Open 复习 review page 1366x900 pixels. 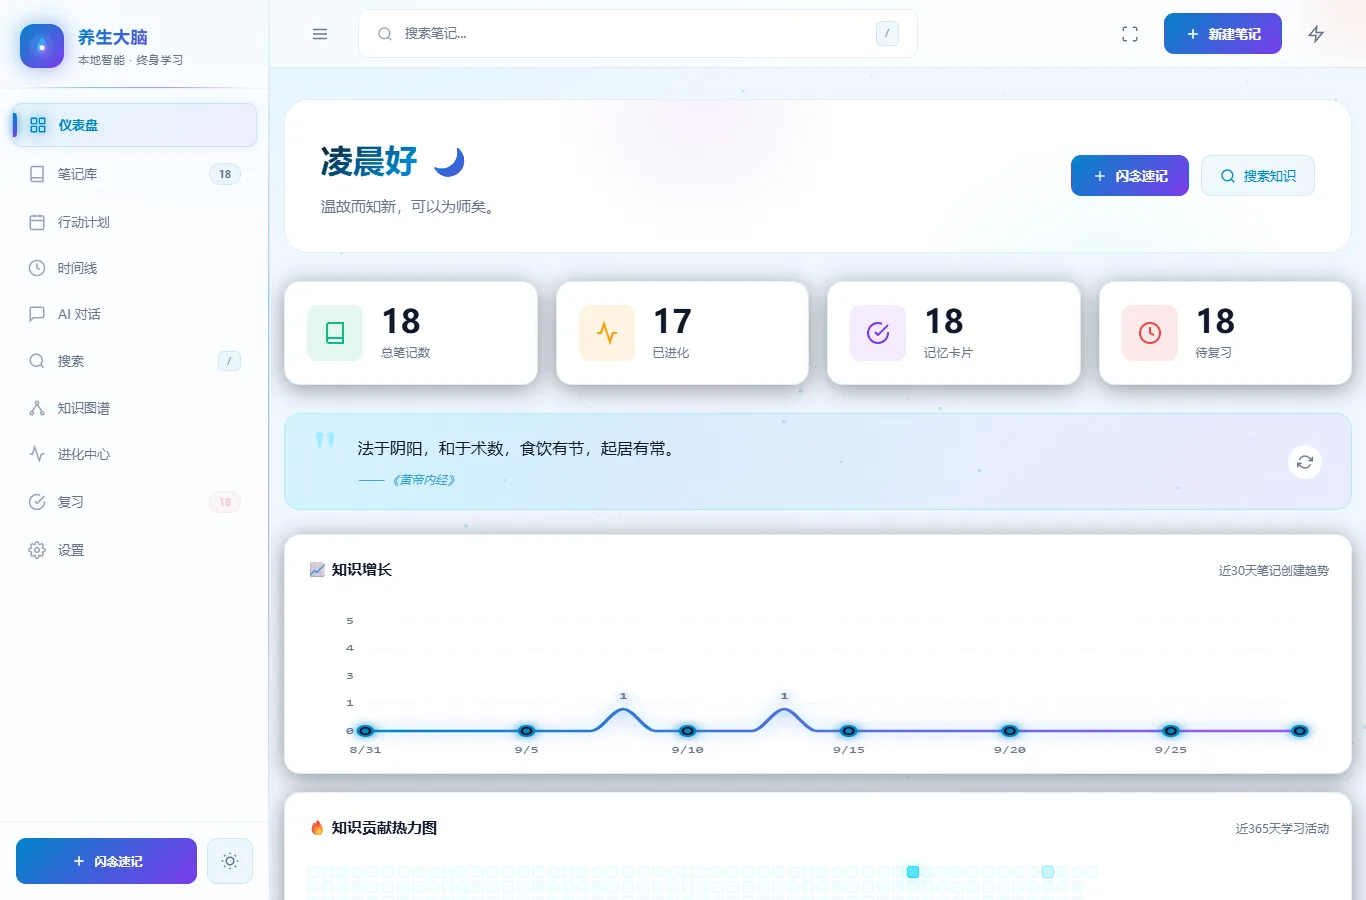[134, 502]
